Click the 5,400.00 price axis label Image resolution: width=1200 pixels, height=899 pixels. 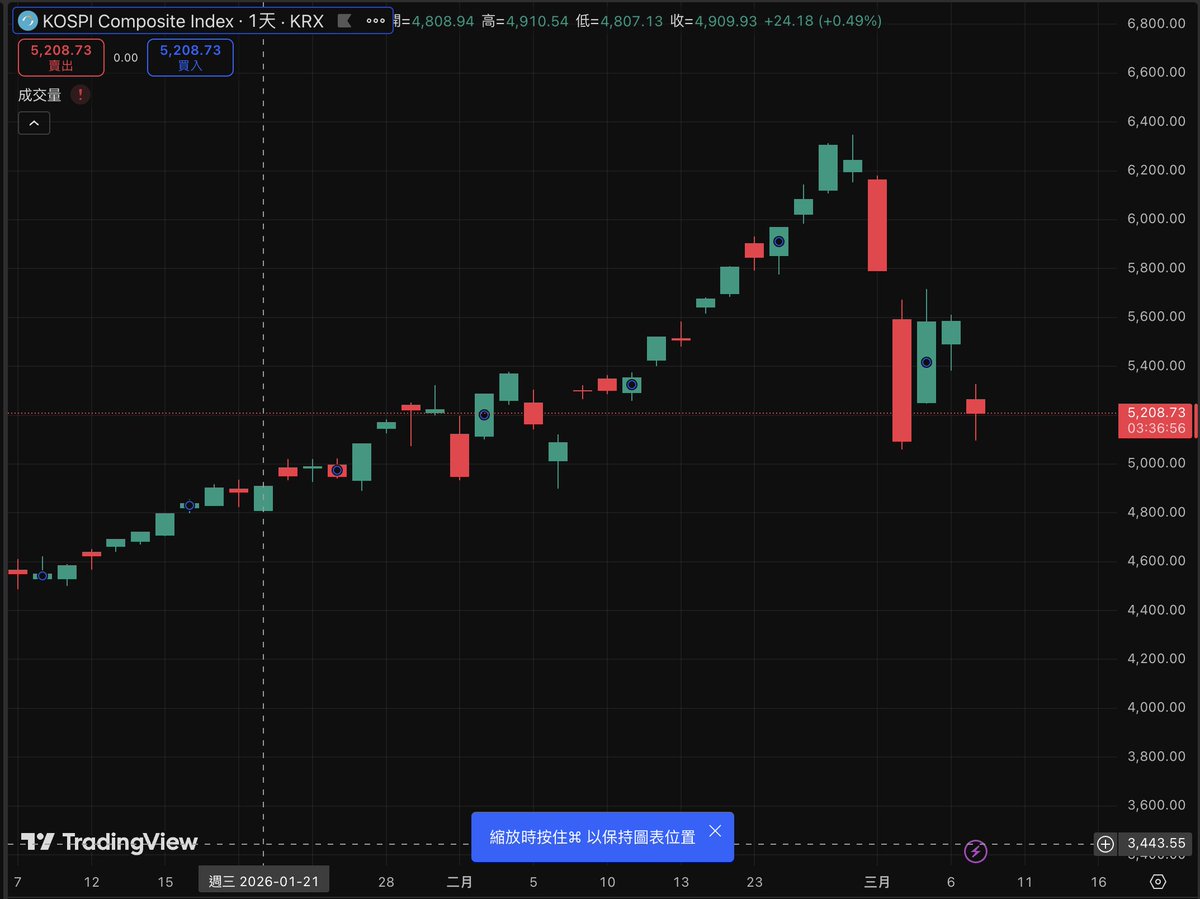pyautogui.click(x=1156, y=365)
